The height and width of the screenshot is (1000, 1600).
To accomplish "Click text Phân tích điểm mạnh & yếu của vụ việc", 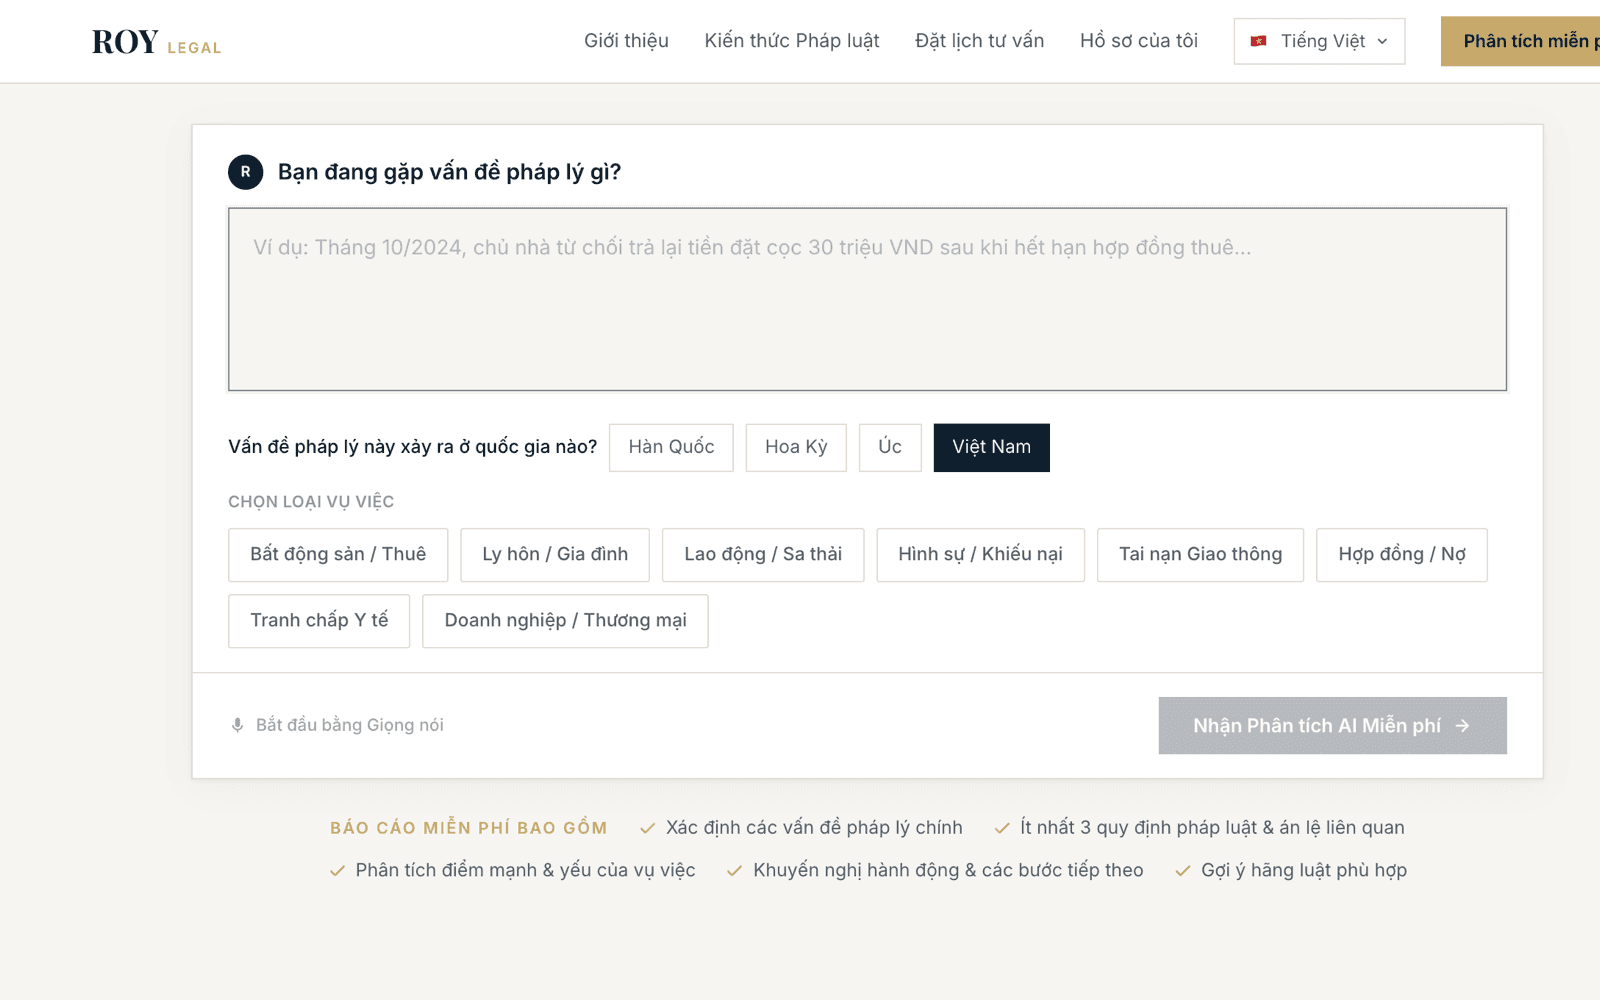I will (x=525, y=870).
